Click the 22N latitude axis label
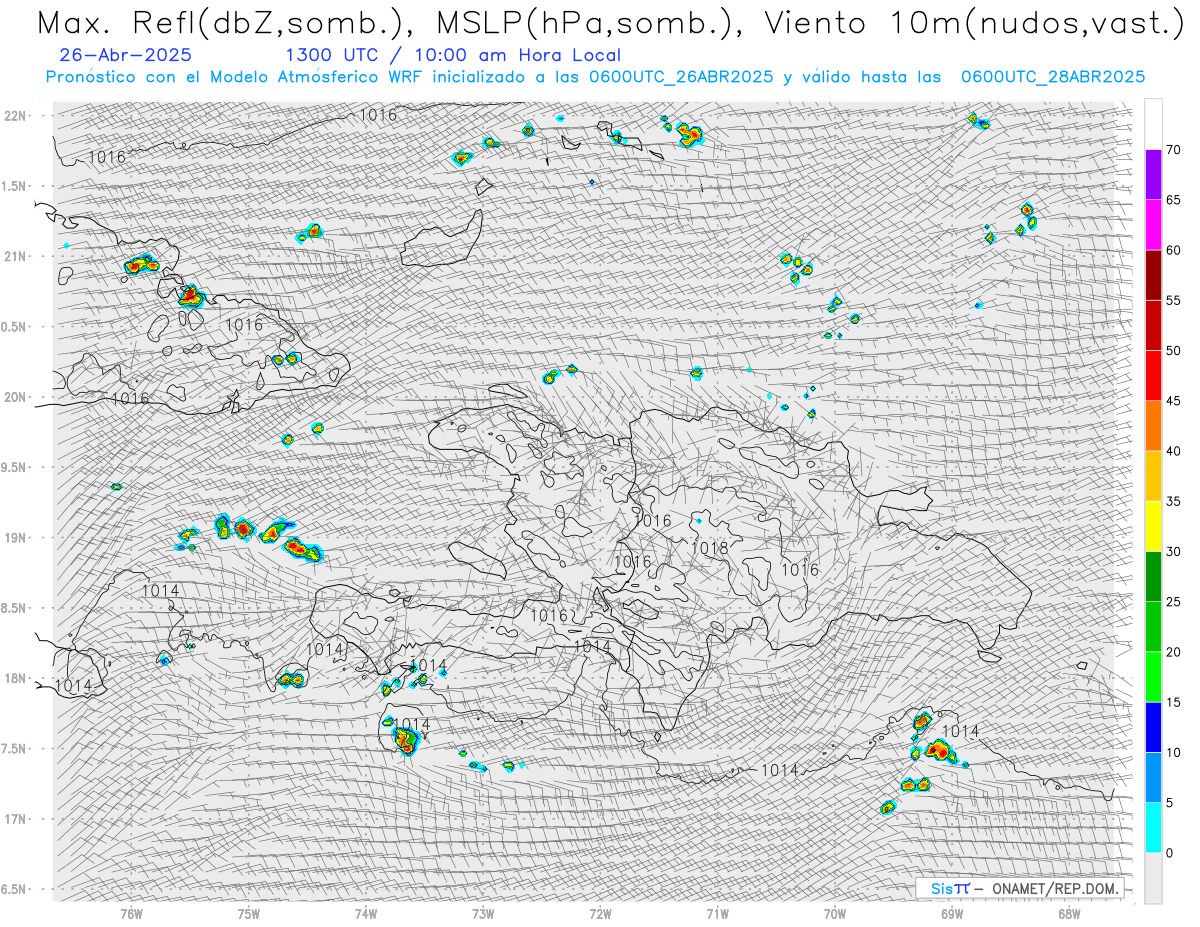Viewport: 1200px width, 927px height. click(x=15, y=116)
